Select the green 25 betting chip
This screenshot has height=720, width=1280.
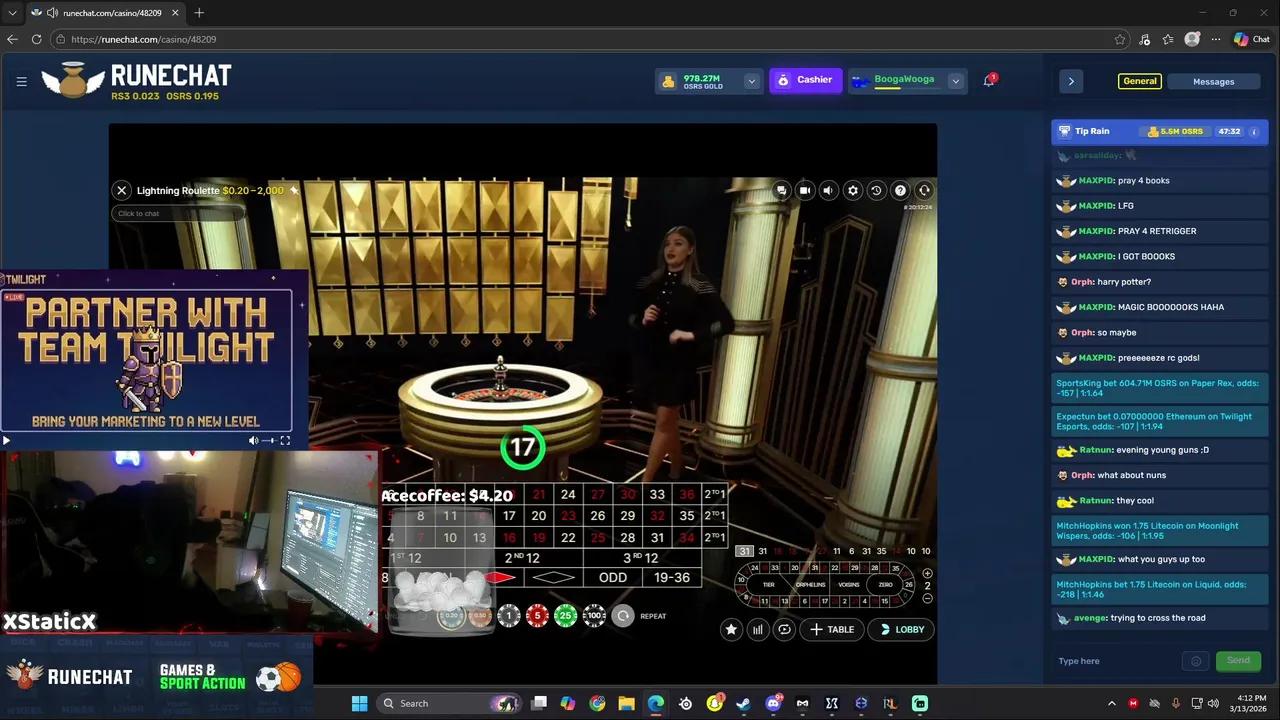[x=566, y=615]
